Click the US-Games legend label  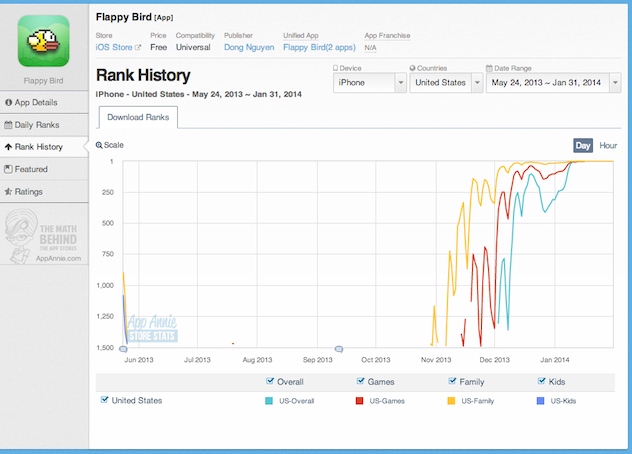[x=387, y=401]
